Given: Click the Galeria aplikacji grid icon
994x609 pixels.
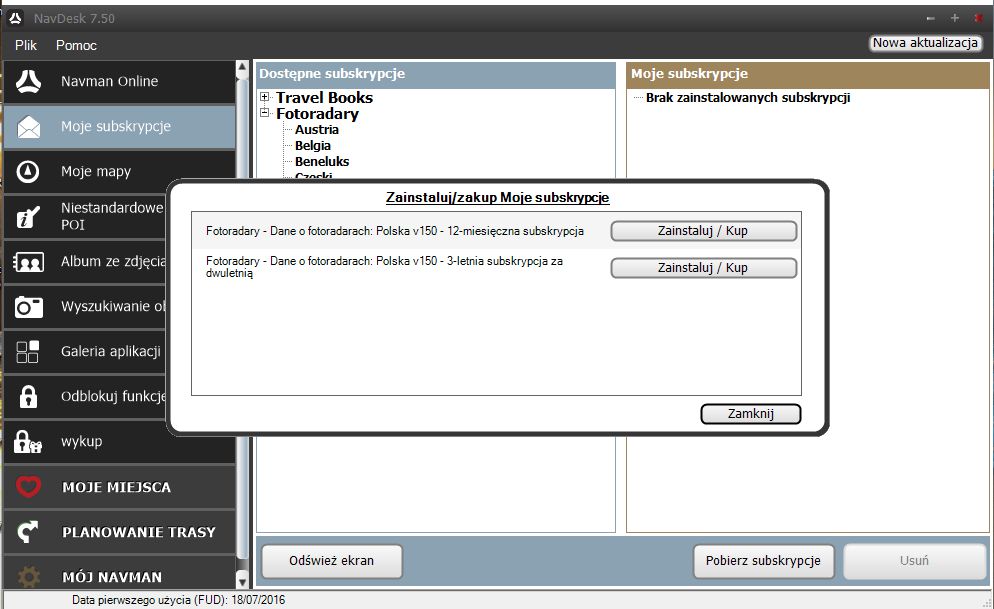Looking at the screenshot, I should pos(27,352).
